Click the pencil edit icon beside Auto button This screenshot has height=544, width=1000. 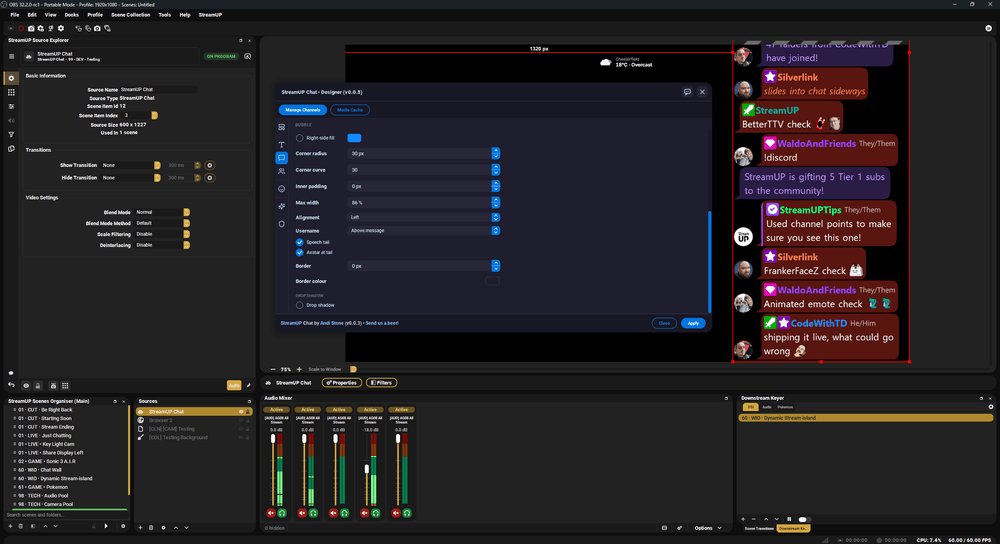coord(249,385)
